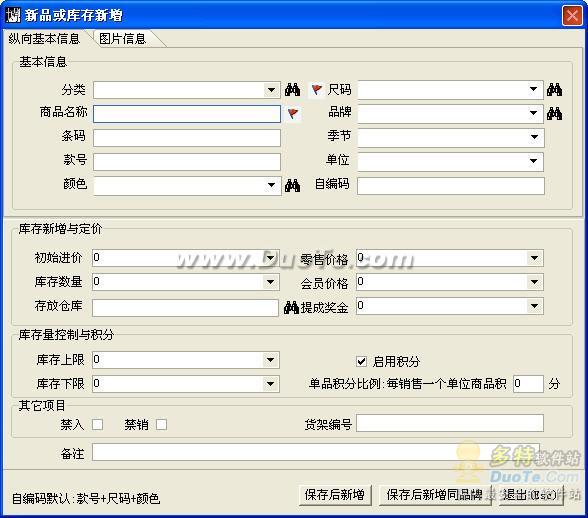Open the 会员价格 dropdown arrow

click(x=534, y=282)
